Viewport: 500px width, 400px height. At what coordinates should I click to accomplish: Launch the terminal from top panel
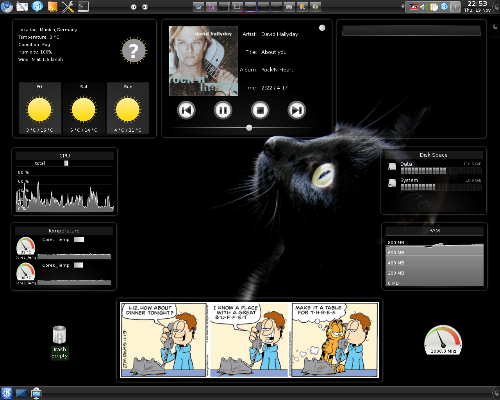(x=83, y=7)
